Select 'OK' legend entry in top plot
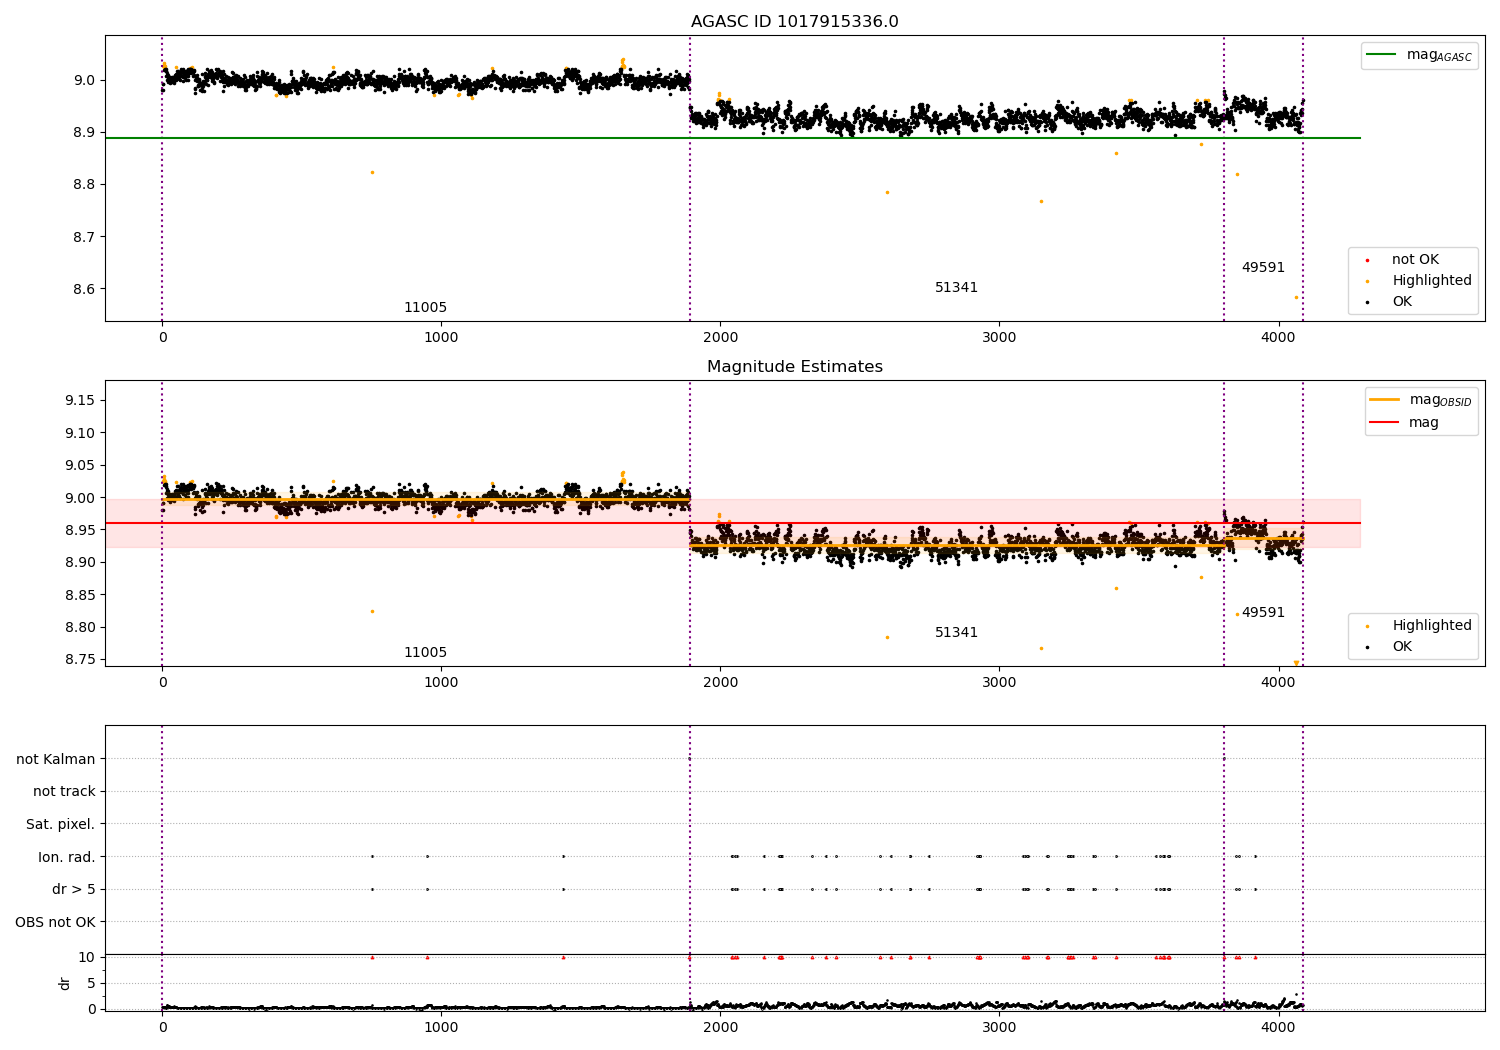 pos(1402,301)
